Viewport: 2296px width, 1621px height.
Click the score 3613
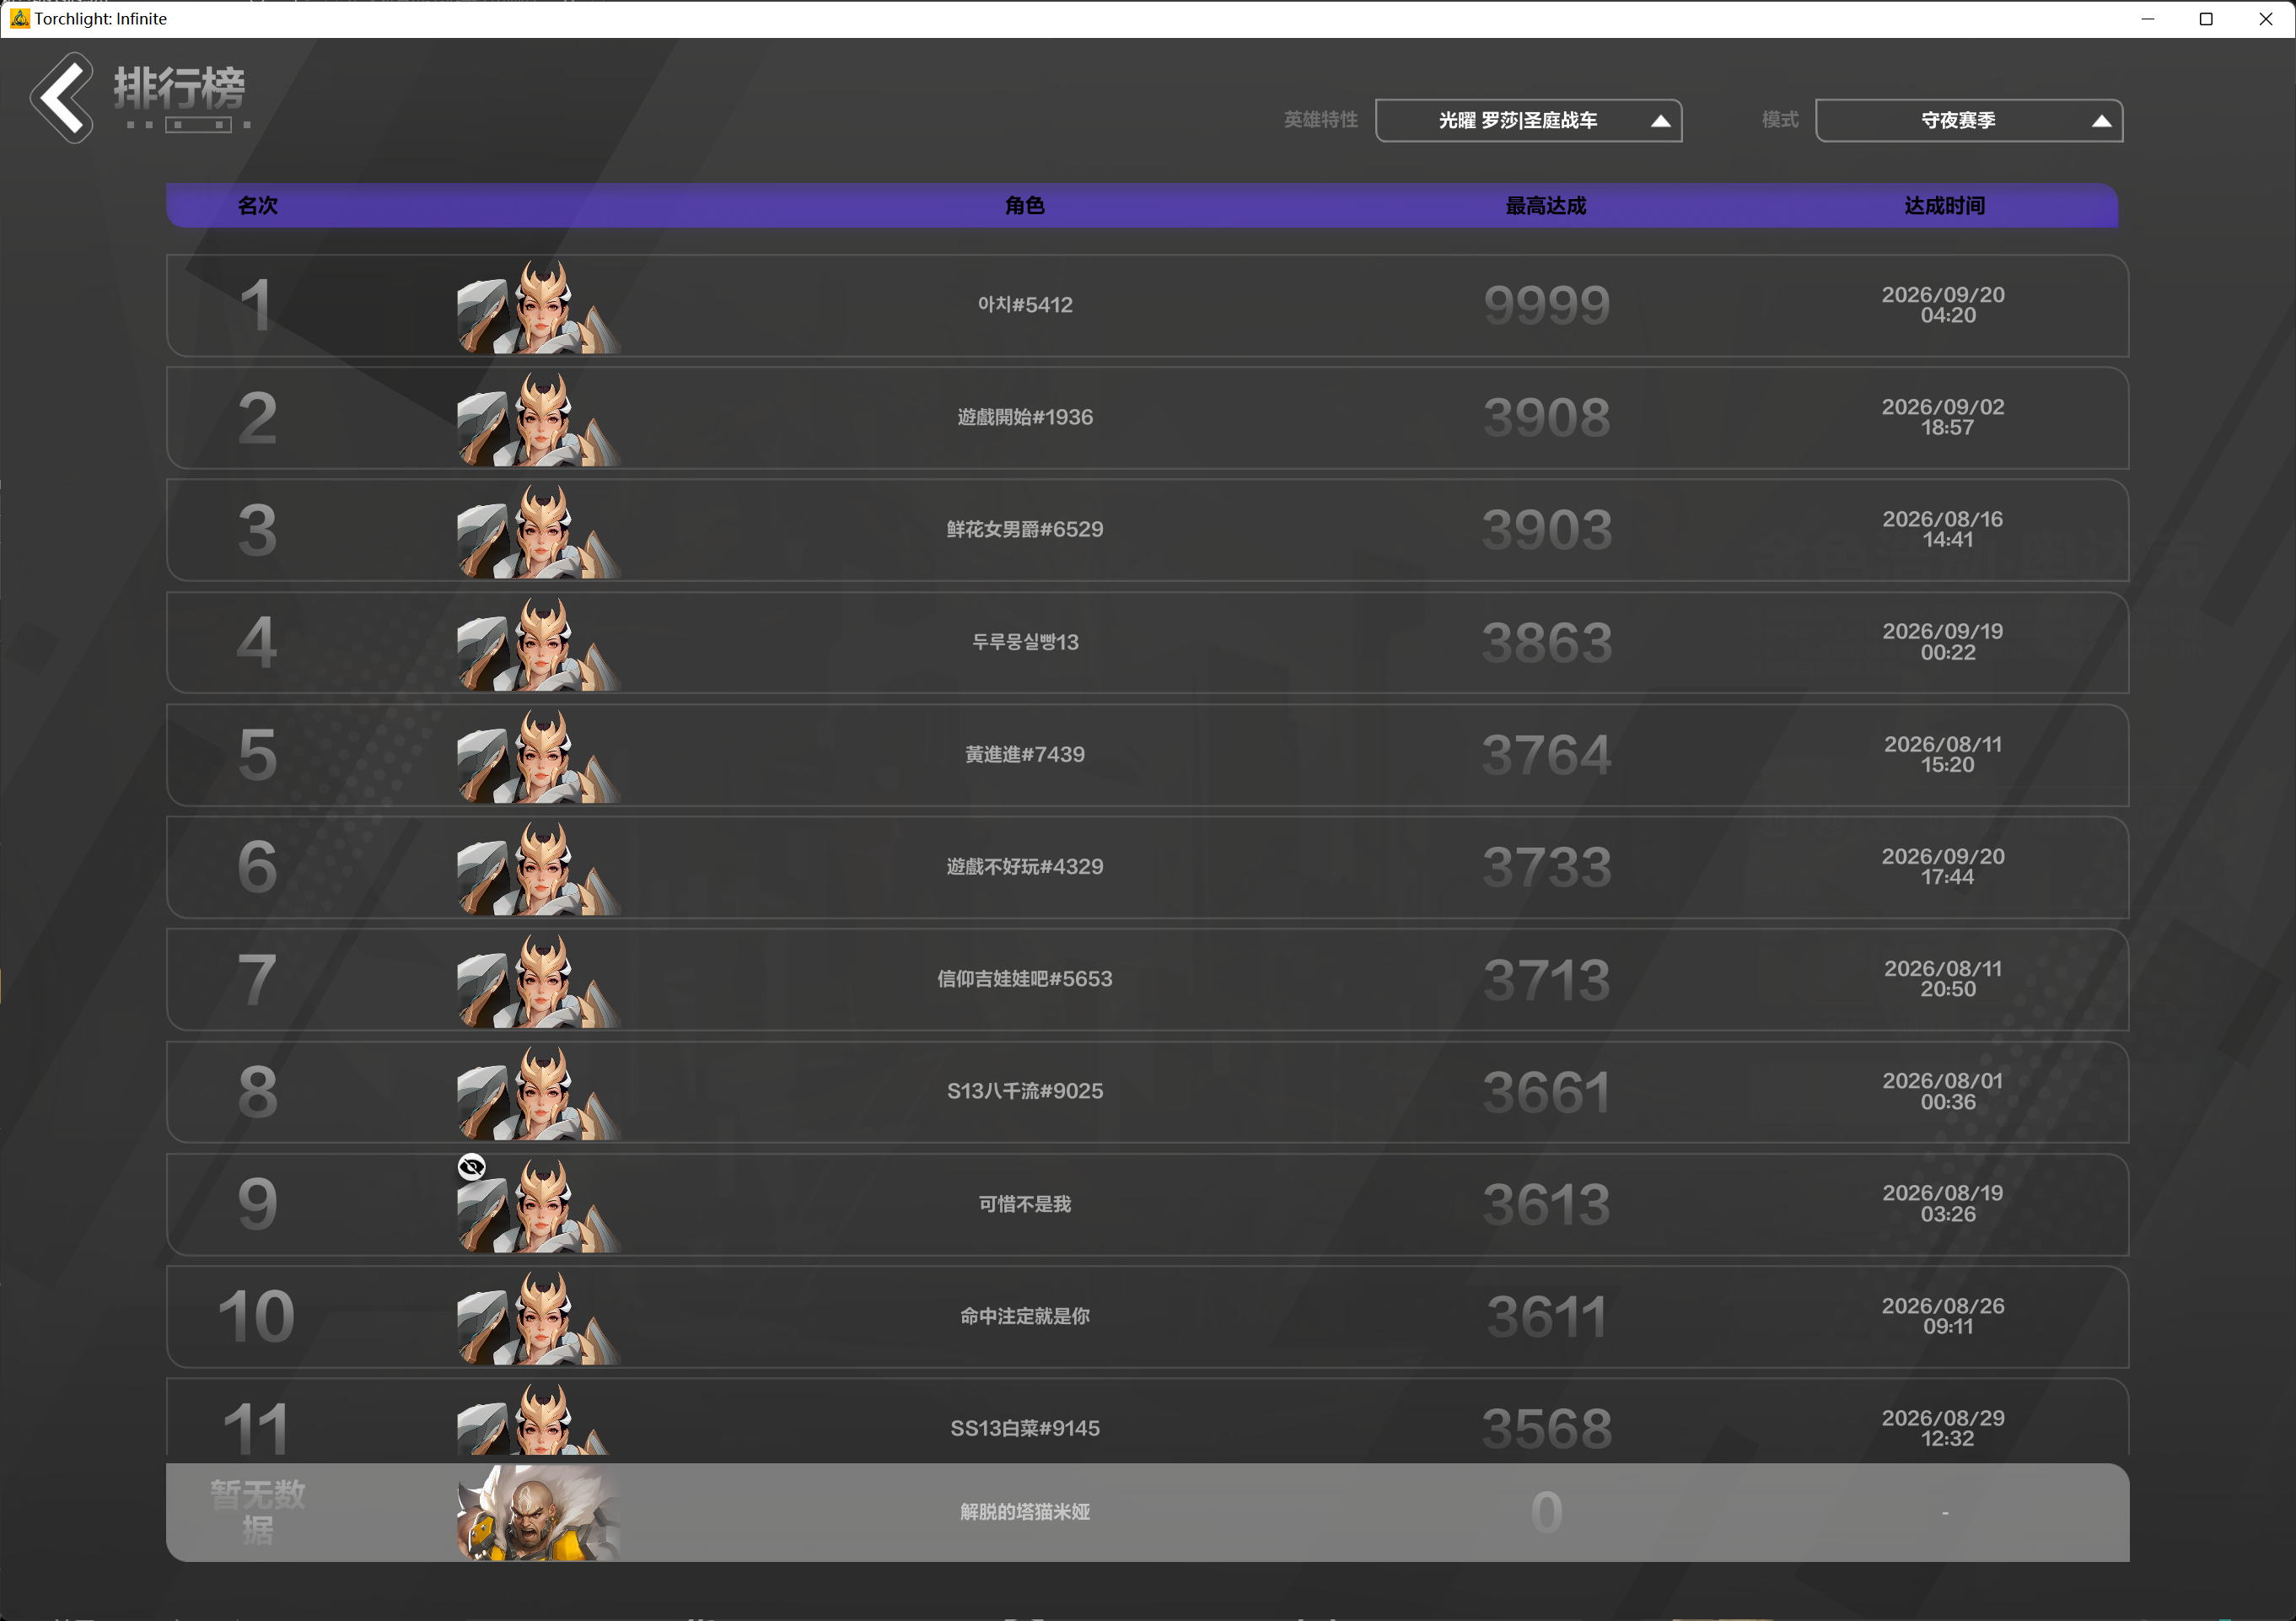click(1547, 1205)
